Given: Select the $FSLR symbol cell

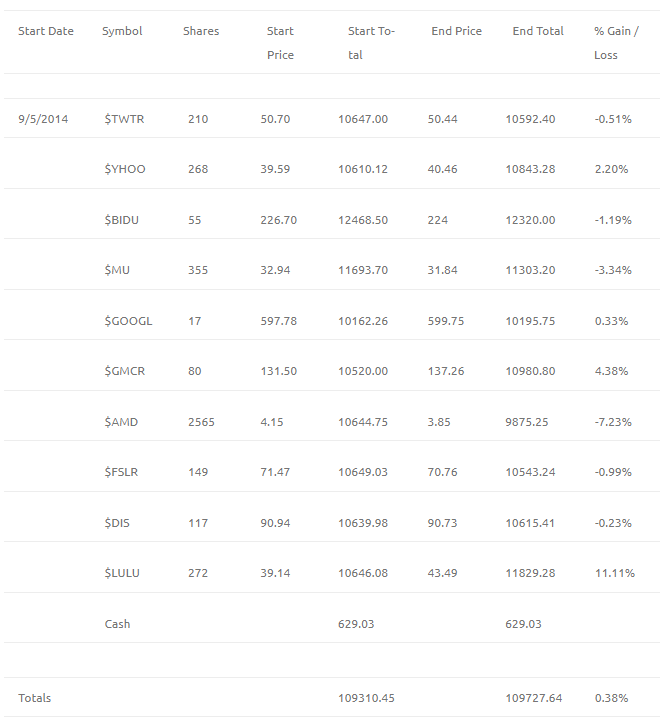Looking at the screenshot, I should 121,472.
